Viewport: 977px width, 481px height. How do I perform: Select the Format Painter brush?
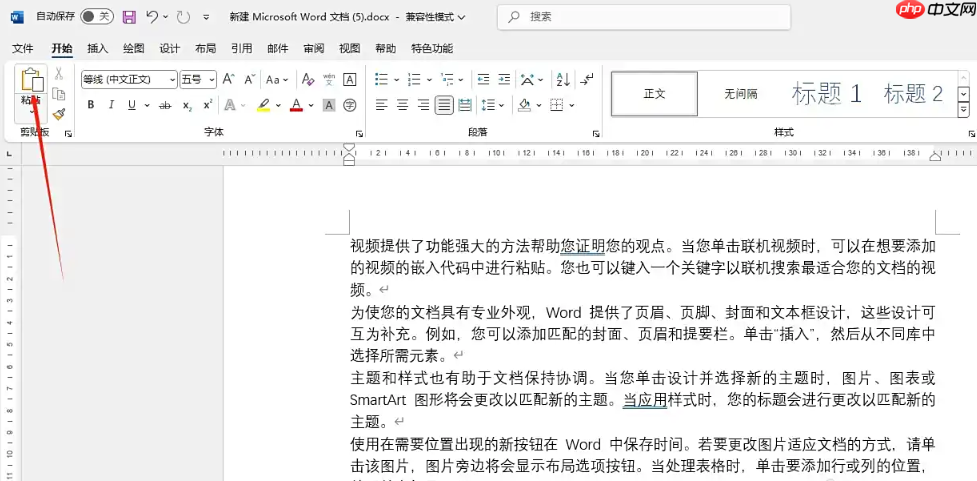[x=59, y=114]
